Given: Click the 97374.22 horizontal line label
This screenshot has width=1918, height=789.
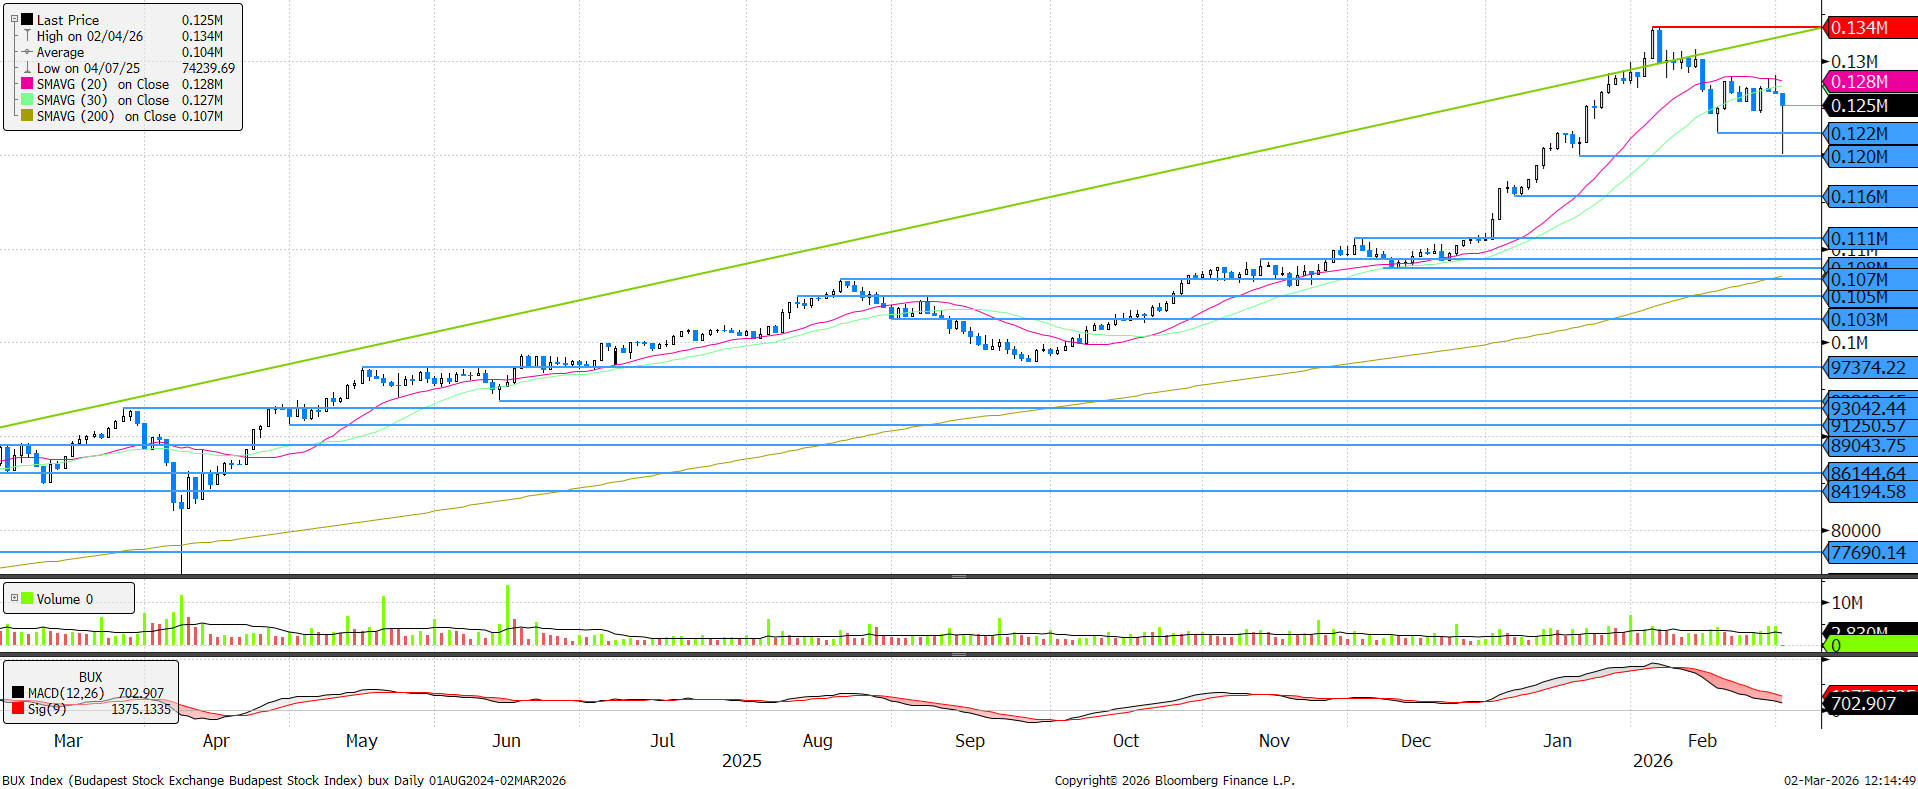Looking at the screenshot, I should tap(1868, 368).
